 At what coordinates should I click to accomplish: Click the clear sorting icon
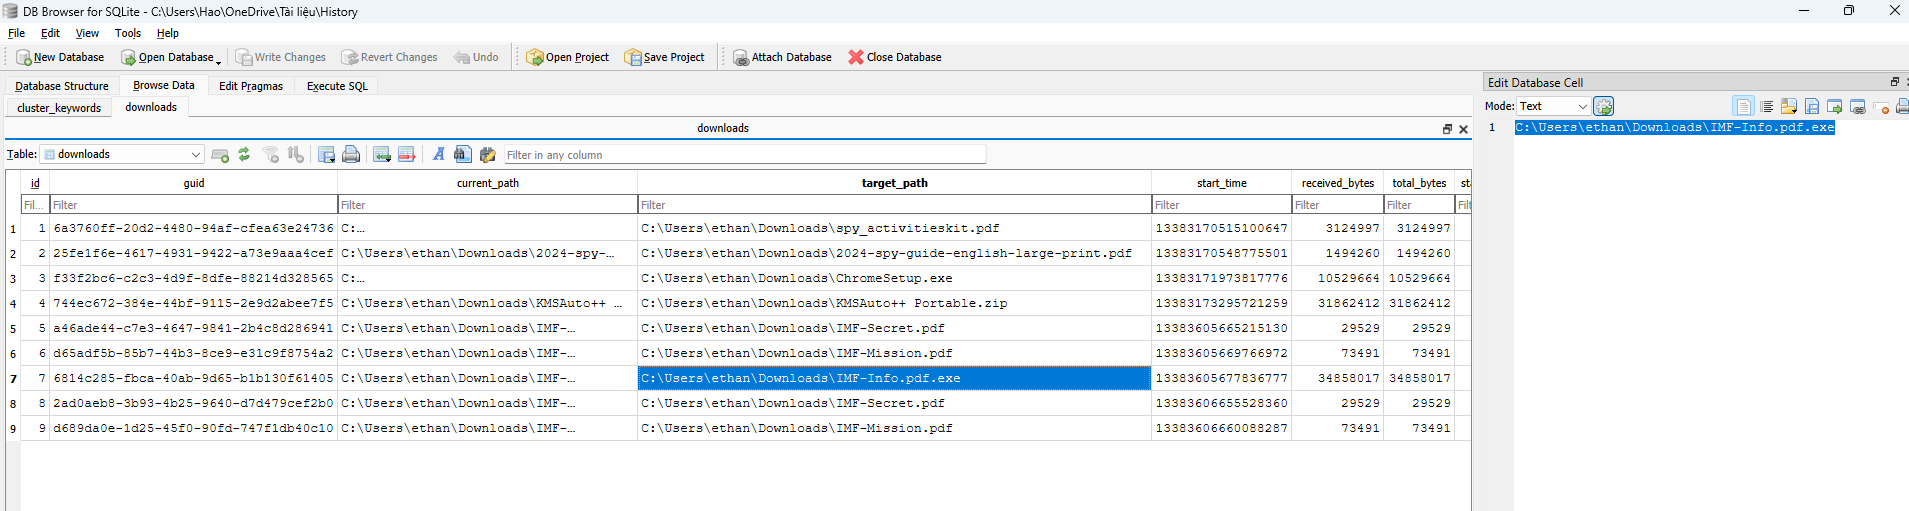pyautogui.click(x=295, y=154)
